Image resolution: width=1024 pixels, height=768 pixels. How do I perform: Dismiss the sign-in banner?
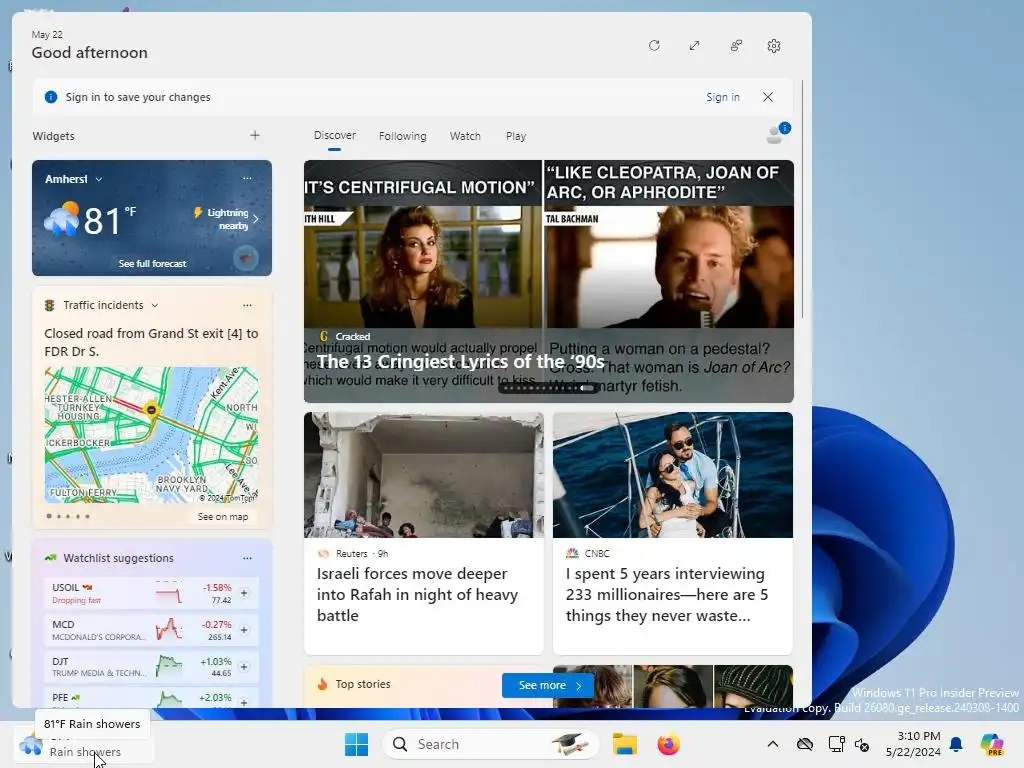click(768, 97)
